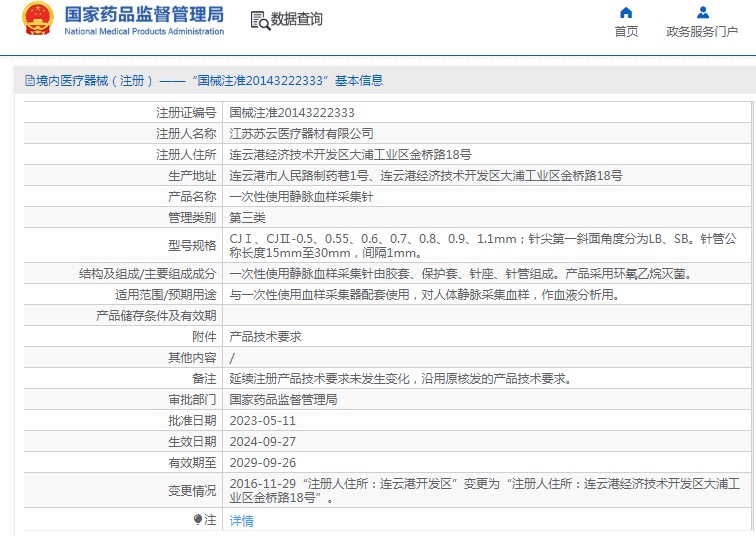Click the 型号规格 row label
Viewport: 756px width, 536px height.
[x=192, y=245]
